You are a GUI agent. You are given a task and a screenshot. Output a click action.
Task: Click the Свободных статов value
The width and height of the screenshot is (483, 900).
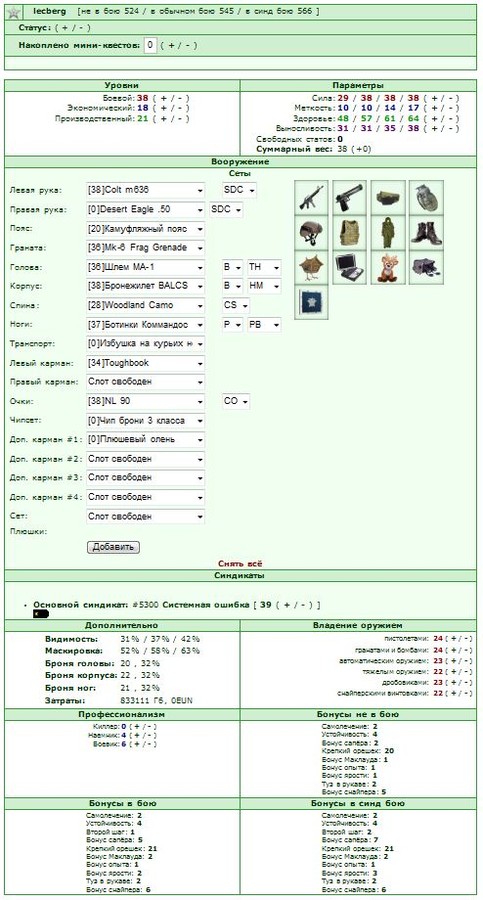[340, 139]
